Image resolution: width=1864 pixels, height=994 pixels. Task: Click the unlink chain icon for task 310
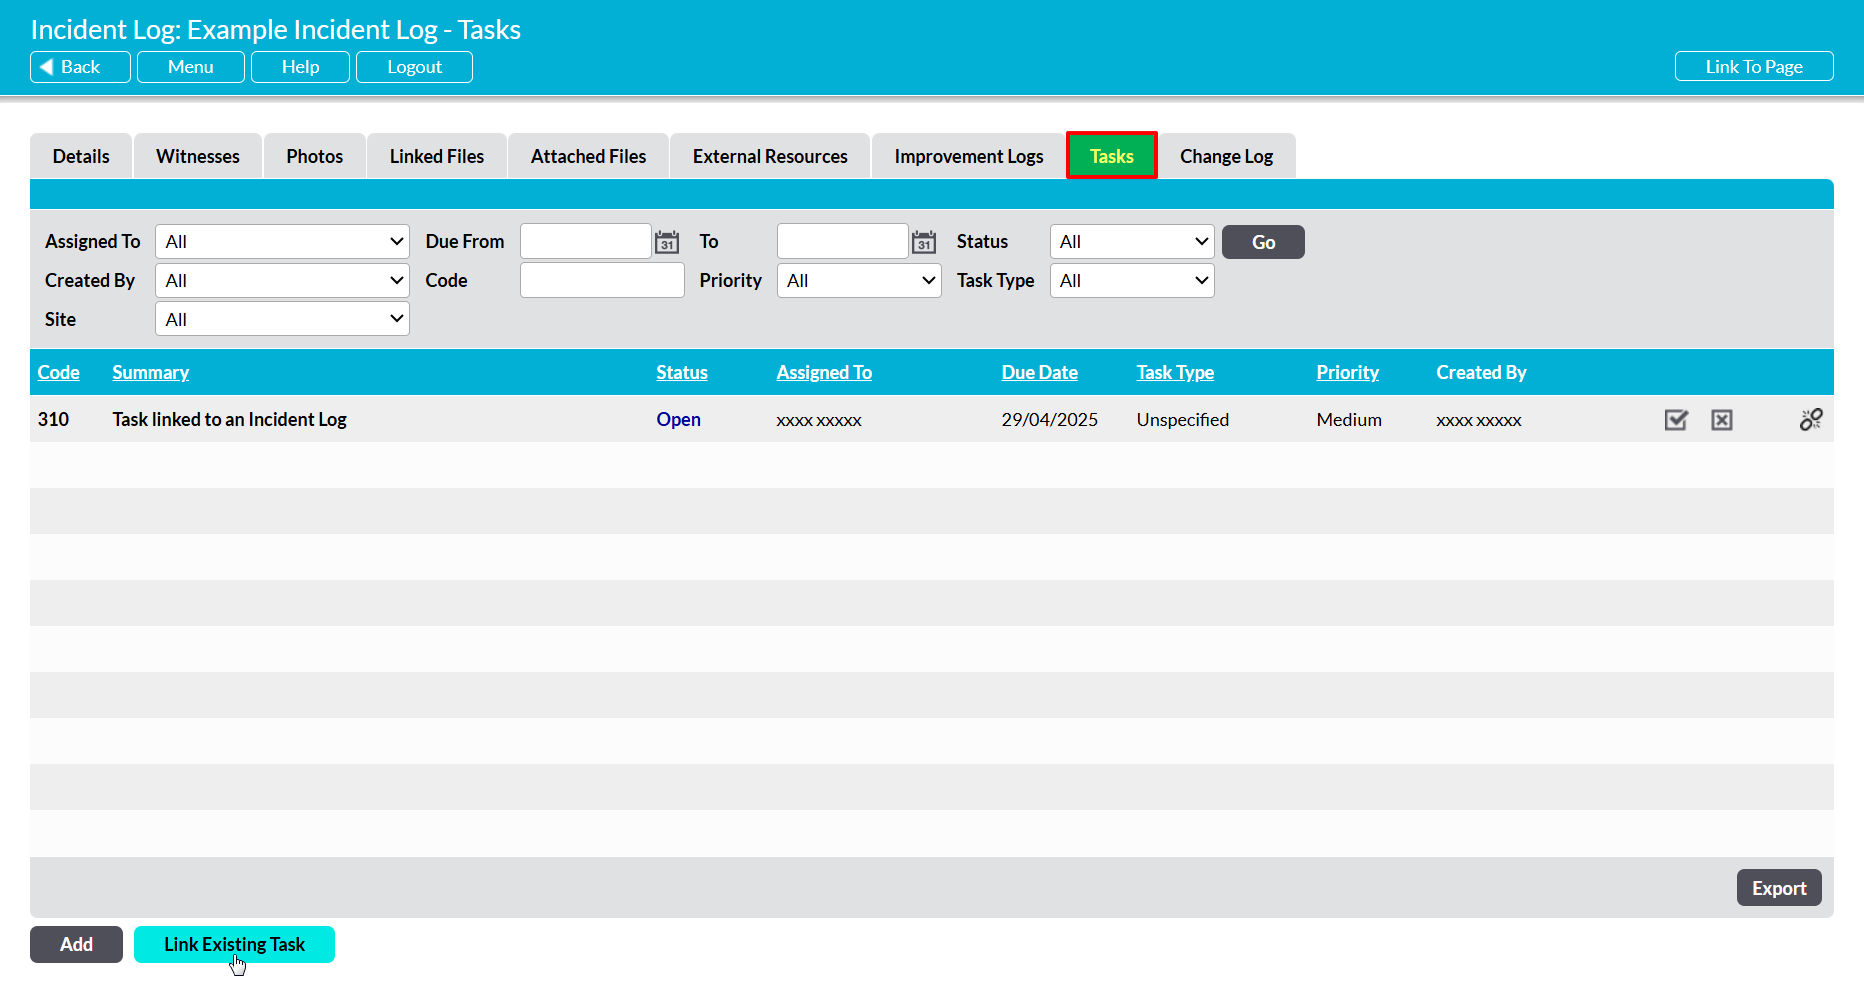[x=1810, y=420]
